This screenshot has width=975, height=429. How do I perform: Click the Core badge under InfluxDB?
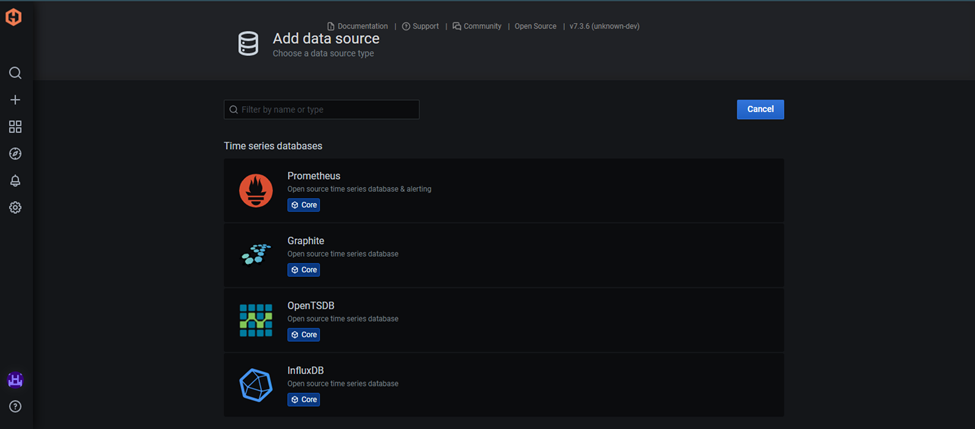click(x=303, y=399)
